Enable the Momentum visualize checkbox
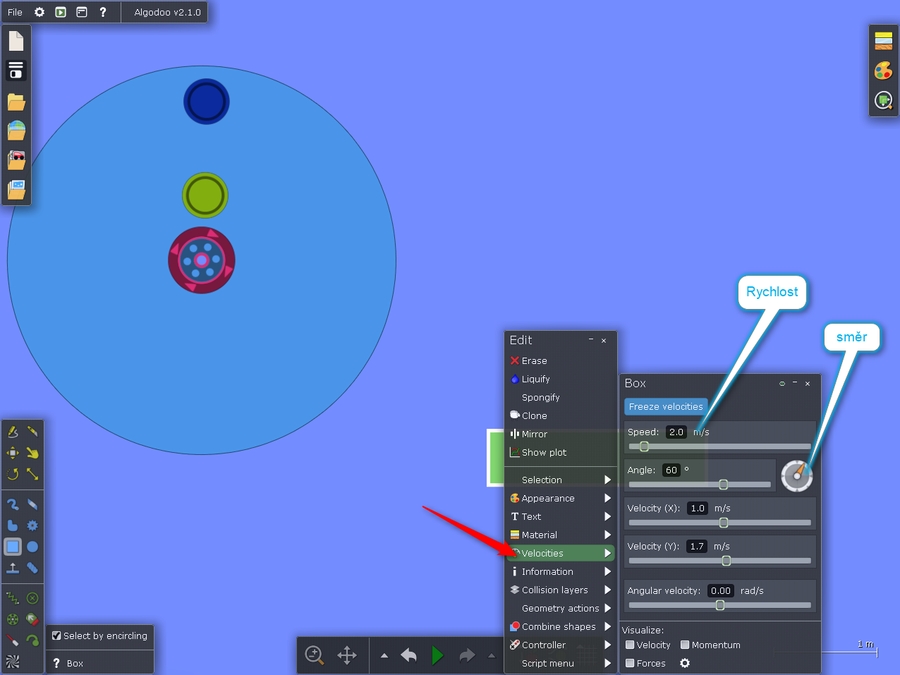The width and height of the screenshot is (900, 675). click(685, 645)
